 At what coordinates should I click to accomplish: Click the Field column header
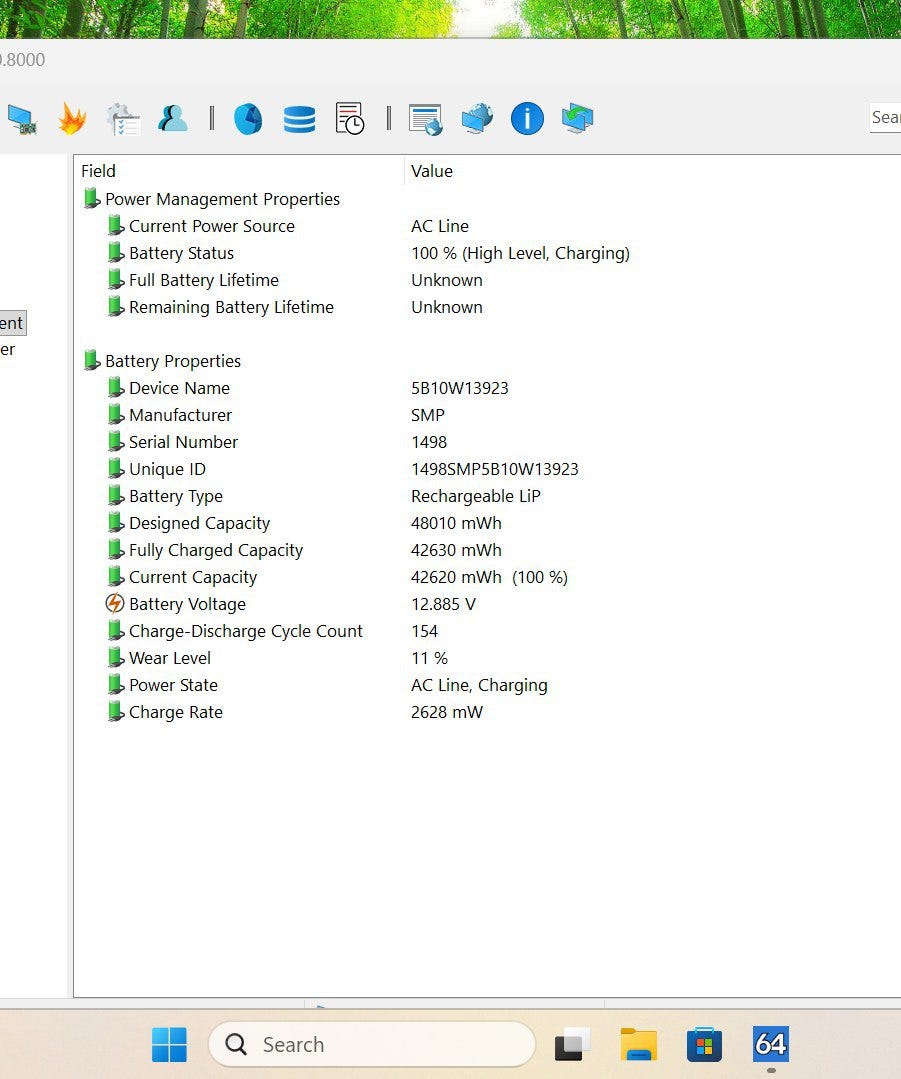click(98, 171)
